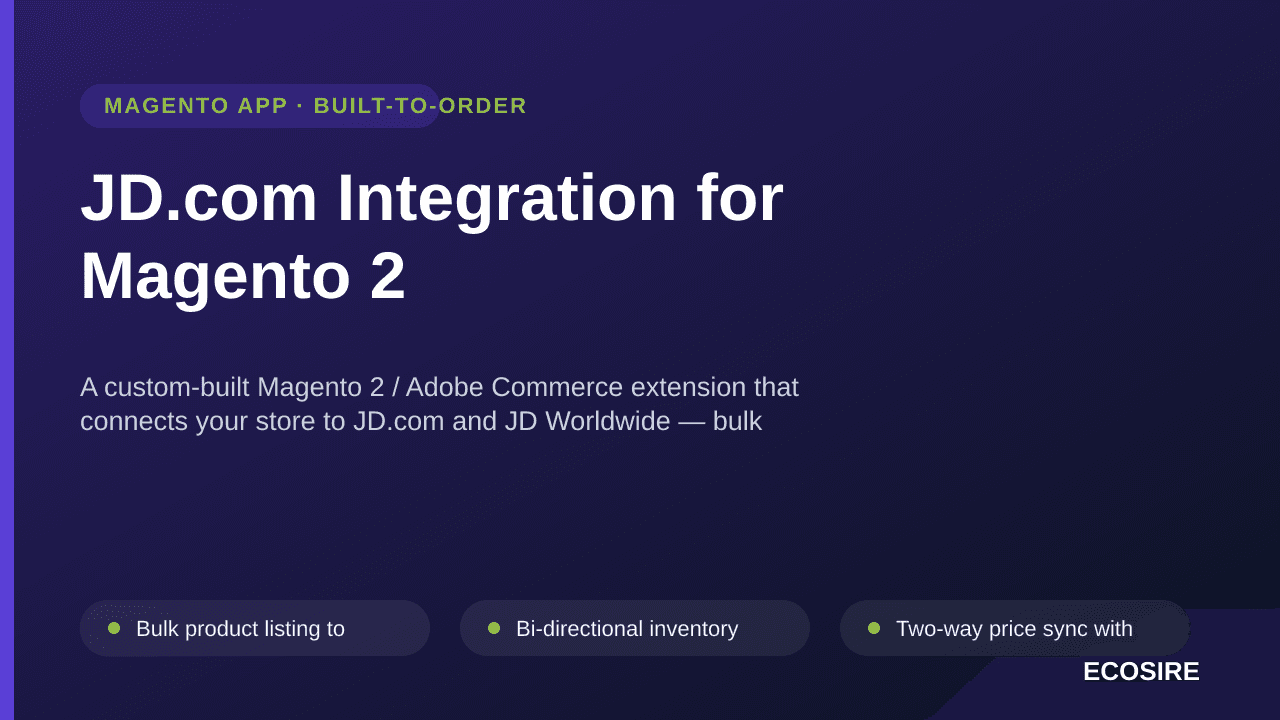The image size is (1280, 720).
Task: Open the 'Bulk product listing to' pill
Action: coord(255,628)
